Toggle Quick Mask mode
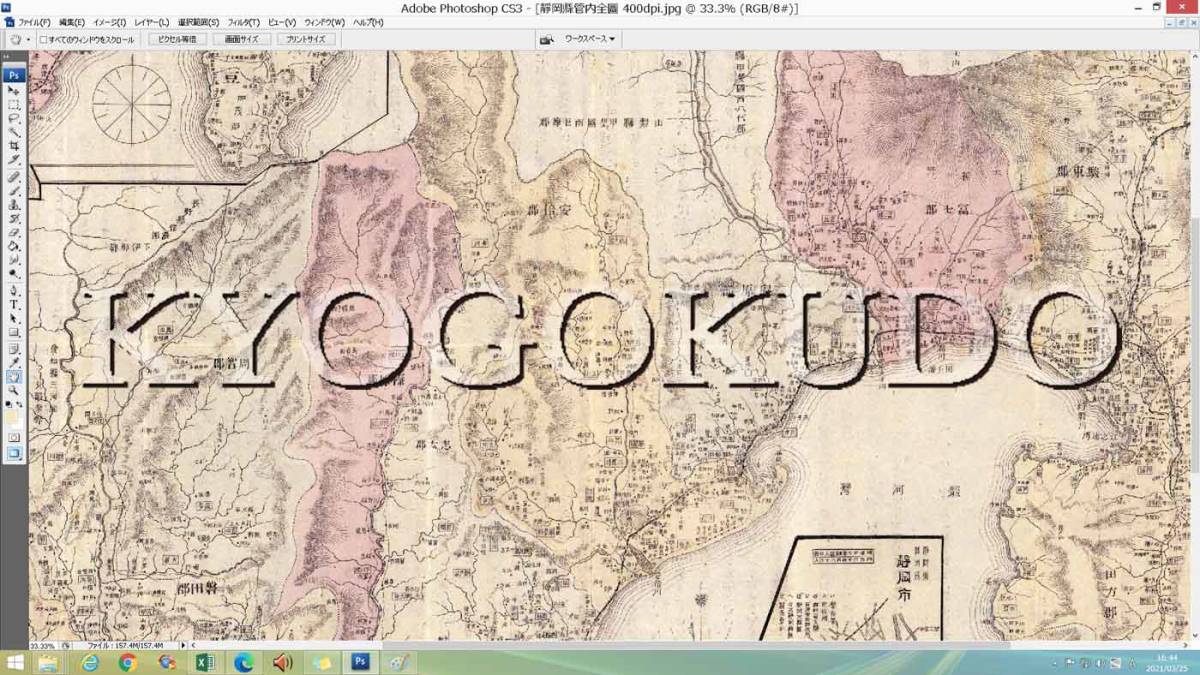The height and width of the screenshot is (675, 1200). pos(14,437)
